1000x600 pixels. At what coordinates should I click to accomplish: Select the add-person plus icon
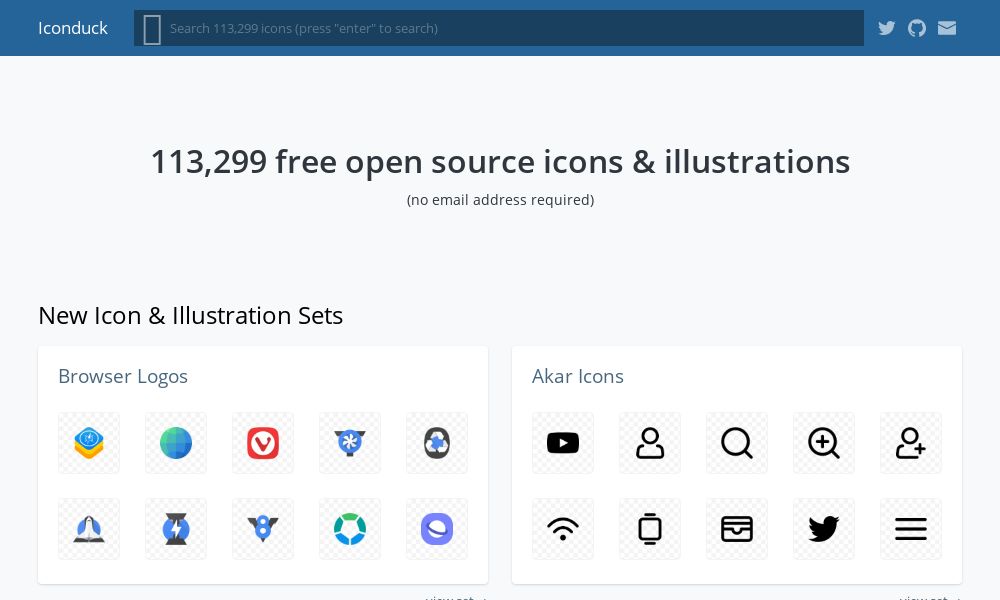point(911,443)
